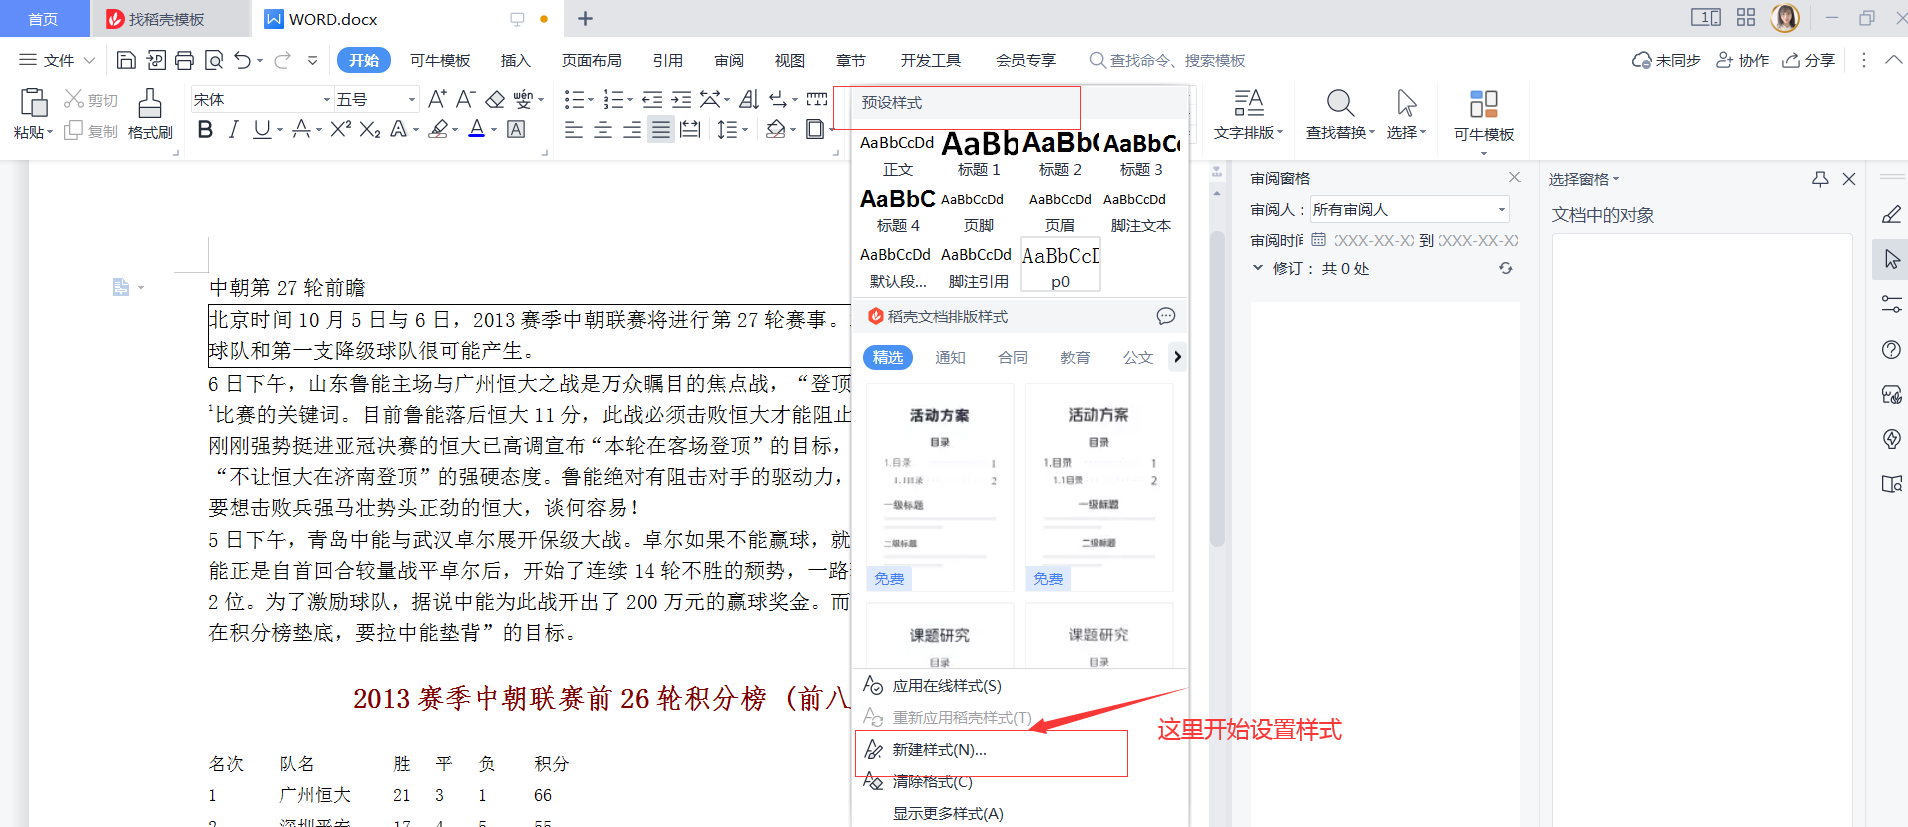This screenshot has height=827, width=1908.
Task: Open Print Preview from quick toolbar
Action: tap(213, 60)
